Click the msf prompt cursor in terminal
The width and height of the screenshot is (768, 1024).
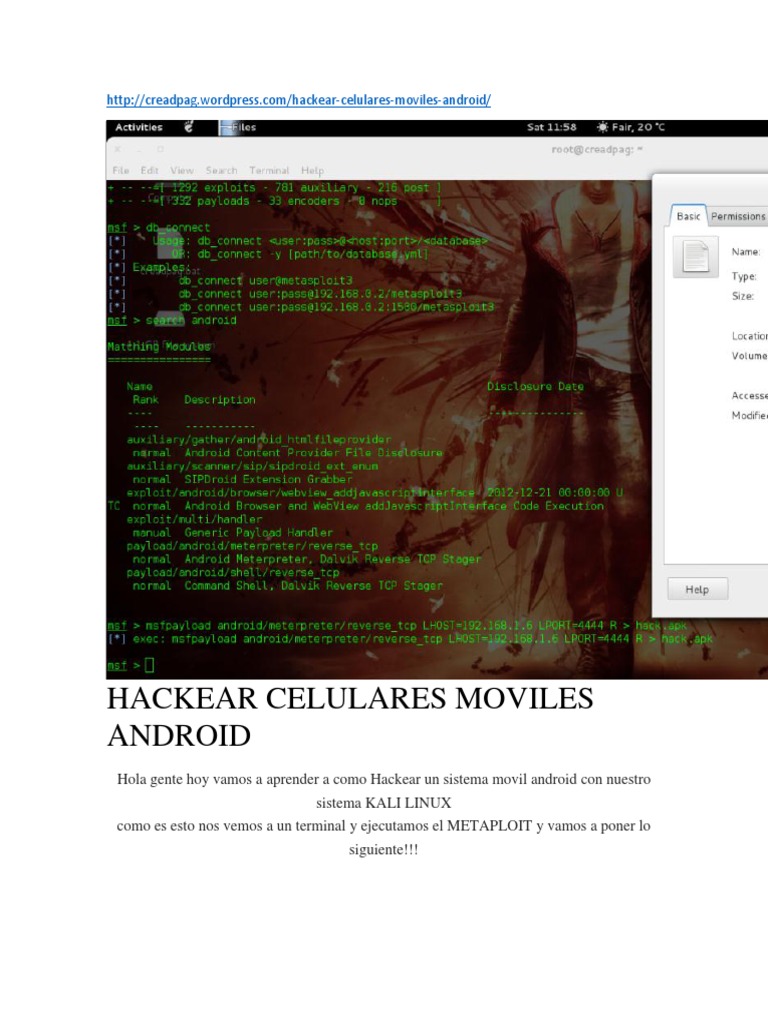[x=149, y=665]
